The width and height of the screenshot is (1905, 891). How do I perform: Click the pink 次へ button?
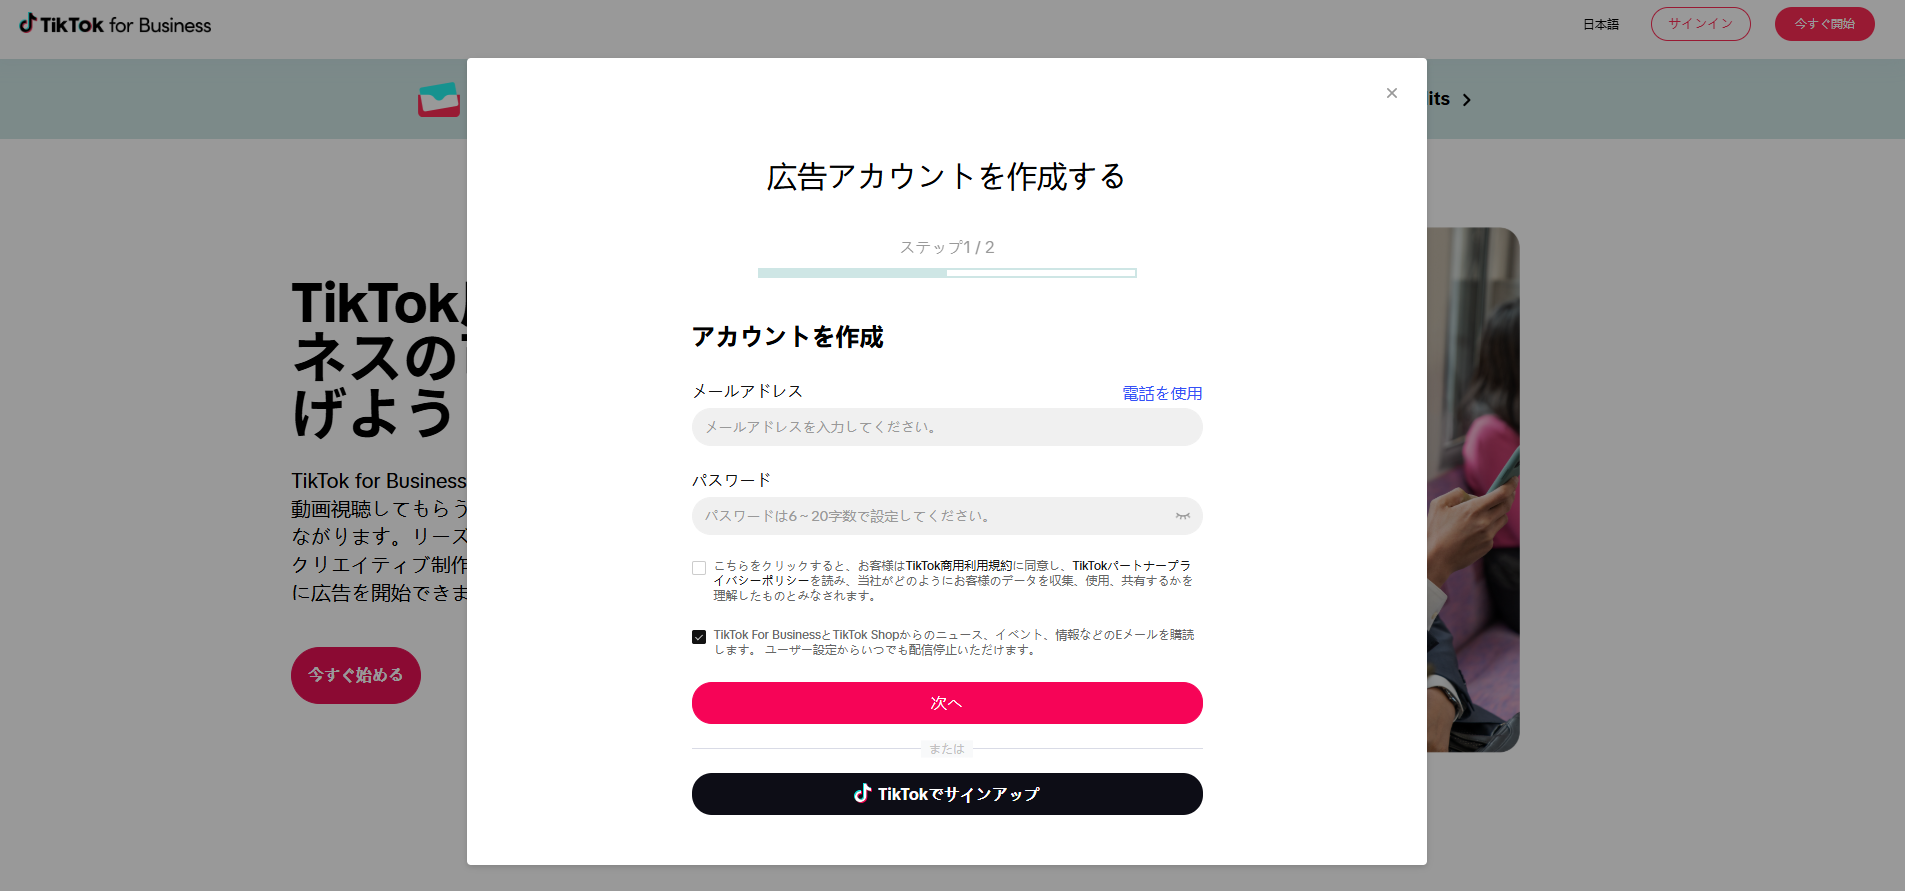click(947, 703)
